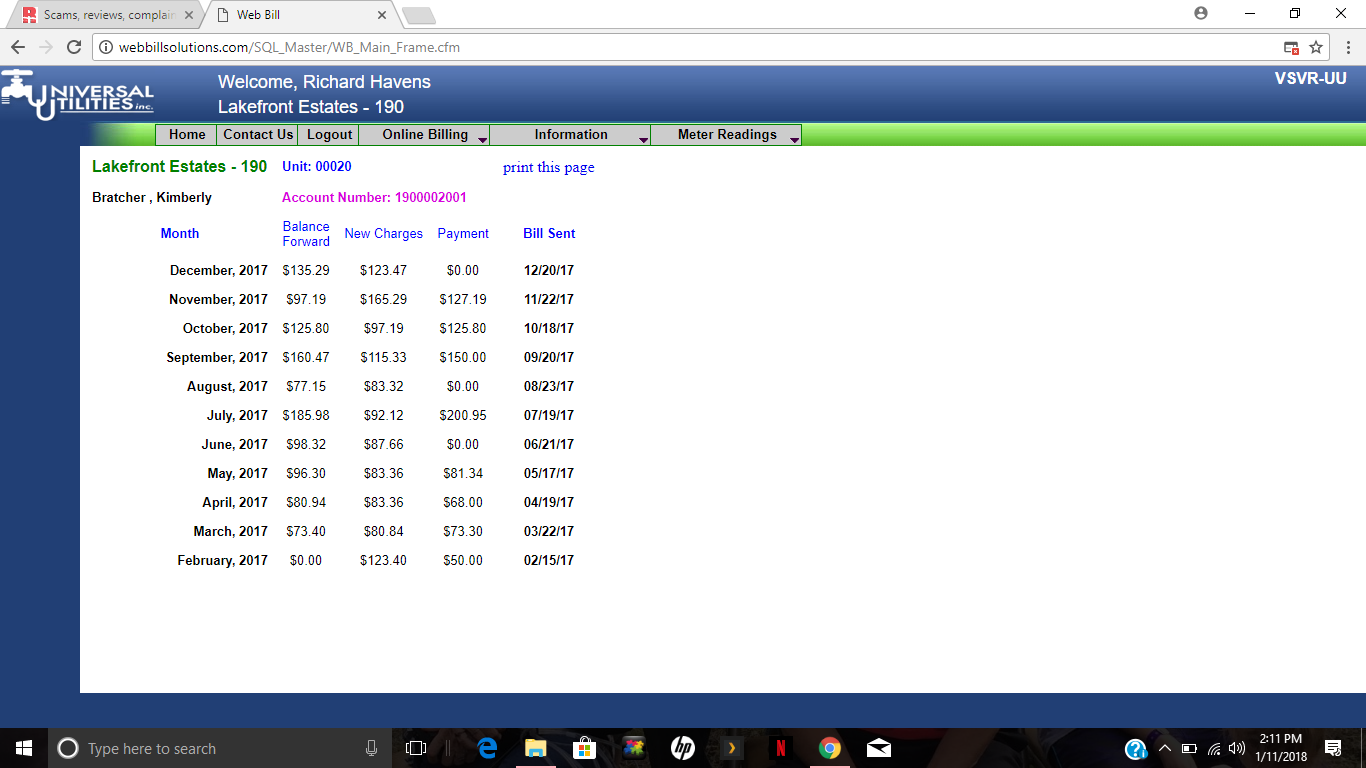Click the November, 2017 row label
1366x768 pixels.
(218, 299)
